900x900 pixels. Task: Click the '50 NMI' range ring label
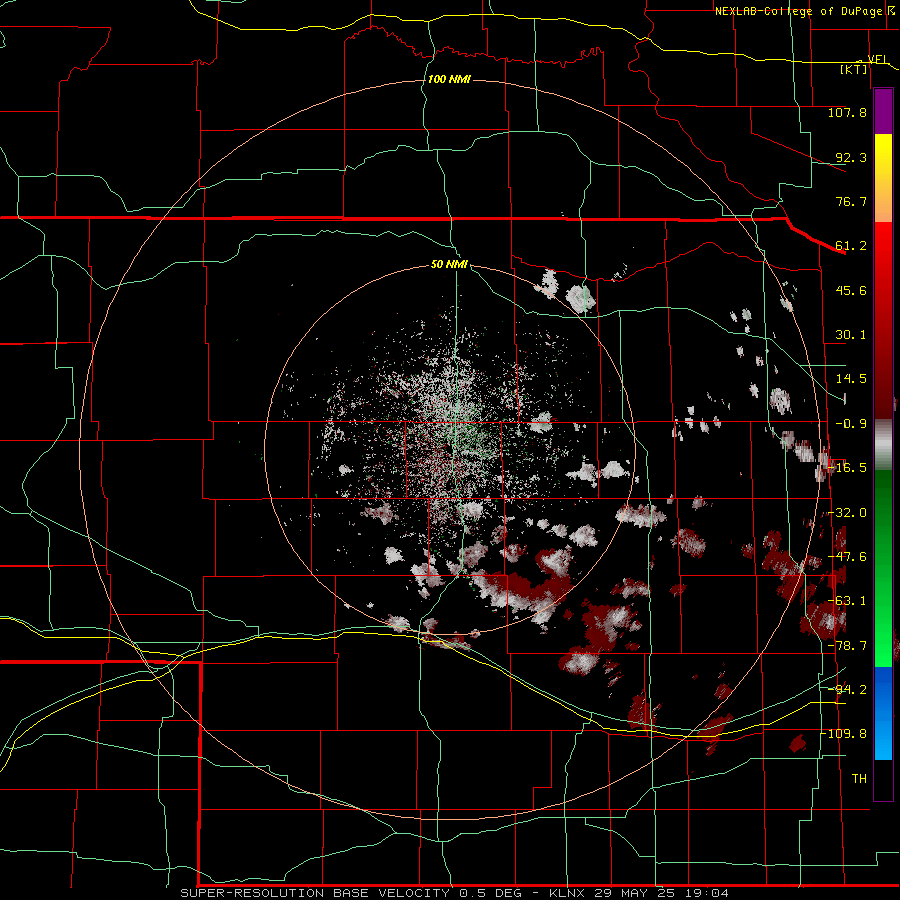tap(449, 264)
